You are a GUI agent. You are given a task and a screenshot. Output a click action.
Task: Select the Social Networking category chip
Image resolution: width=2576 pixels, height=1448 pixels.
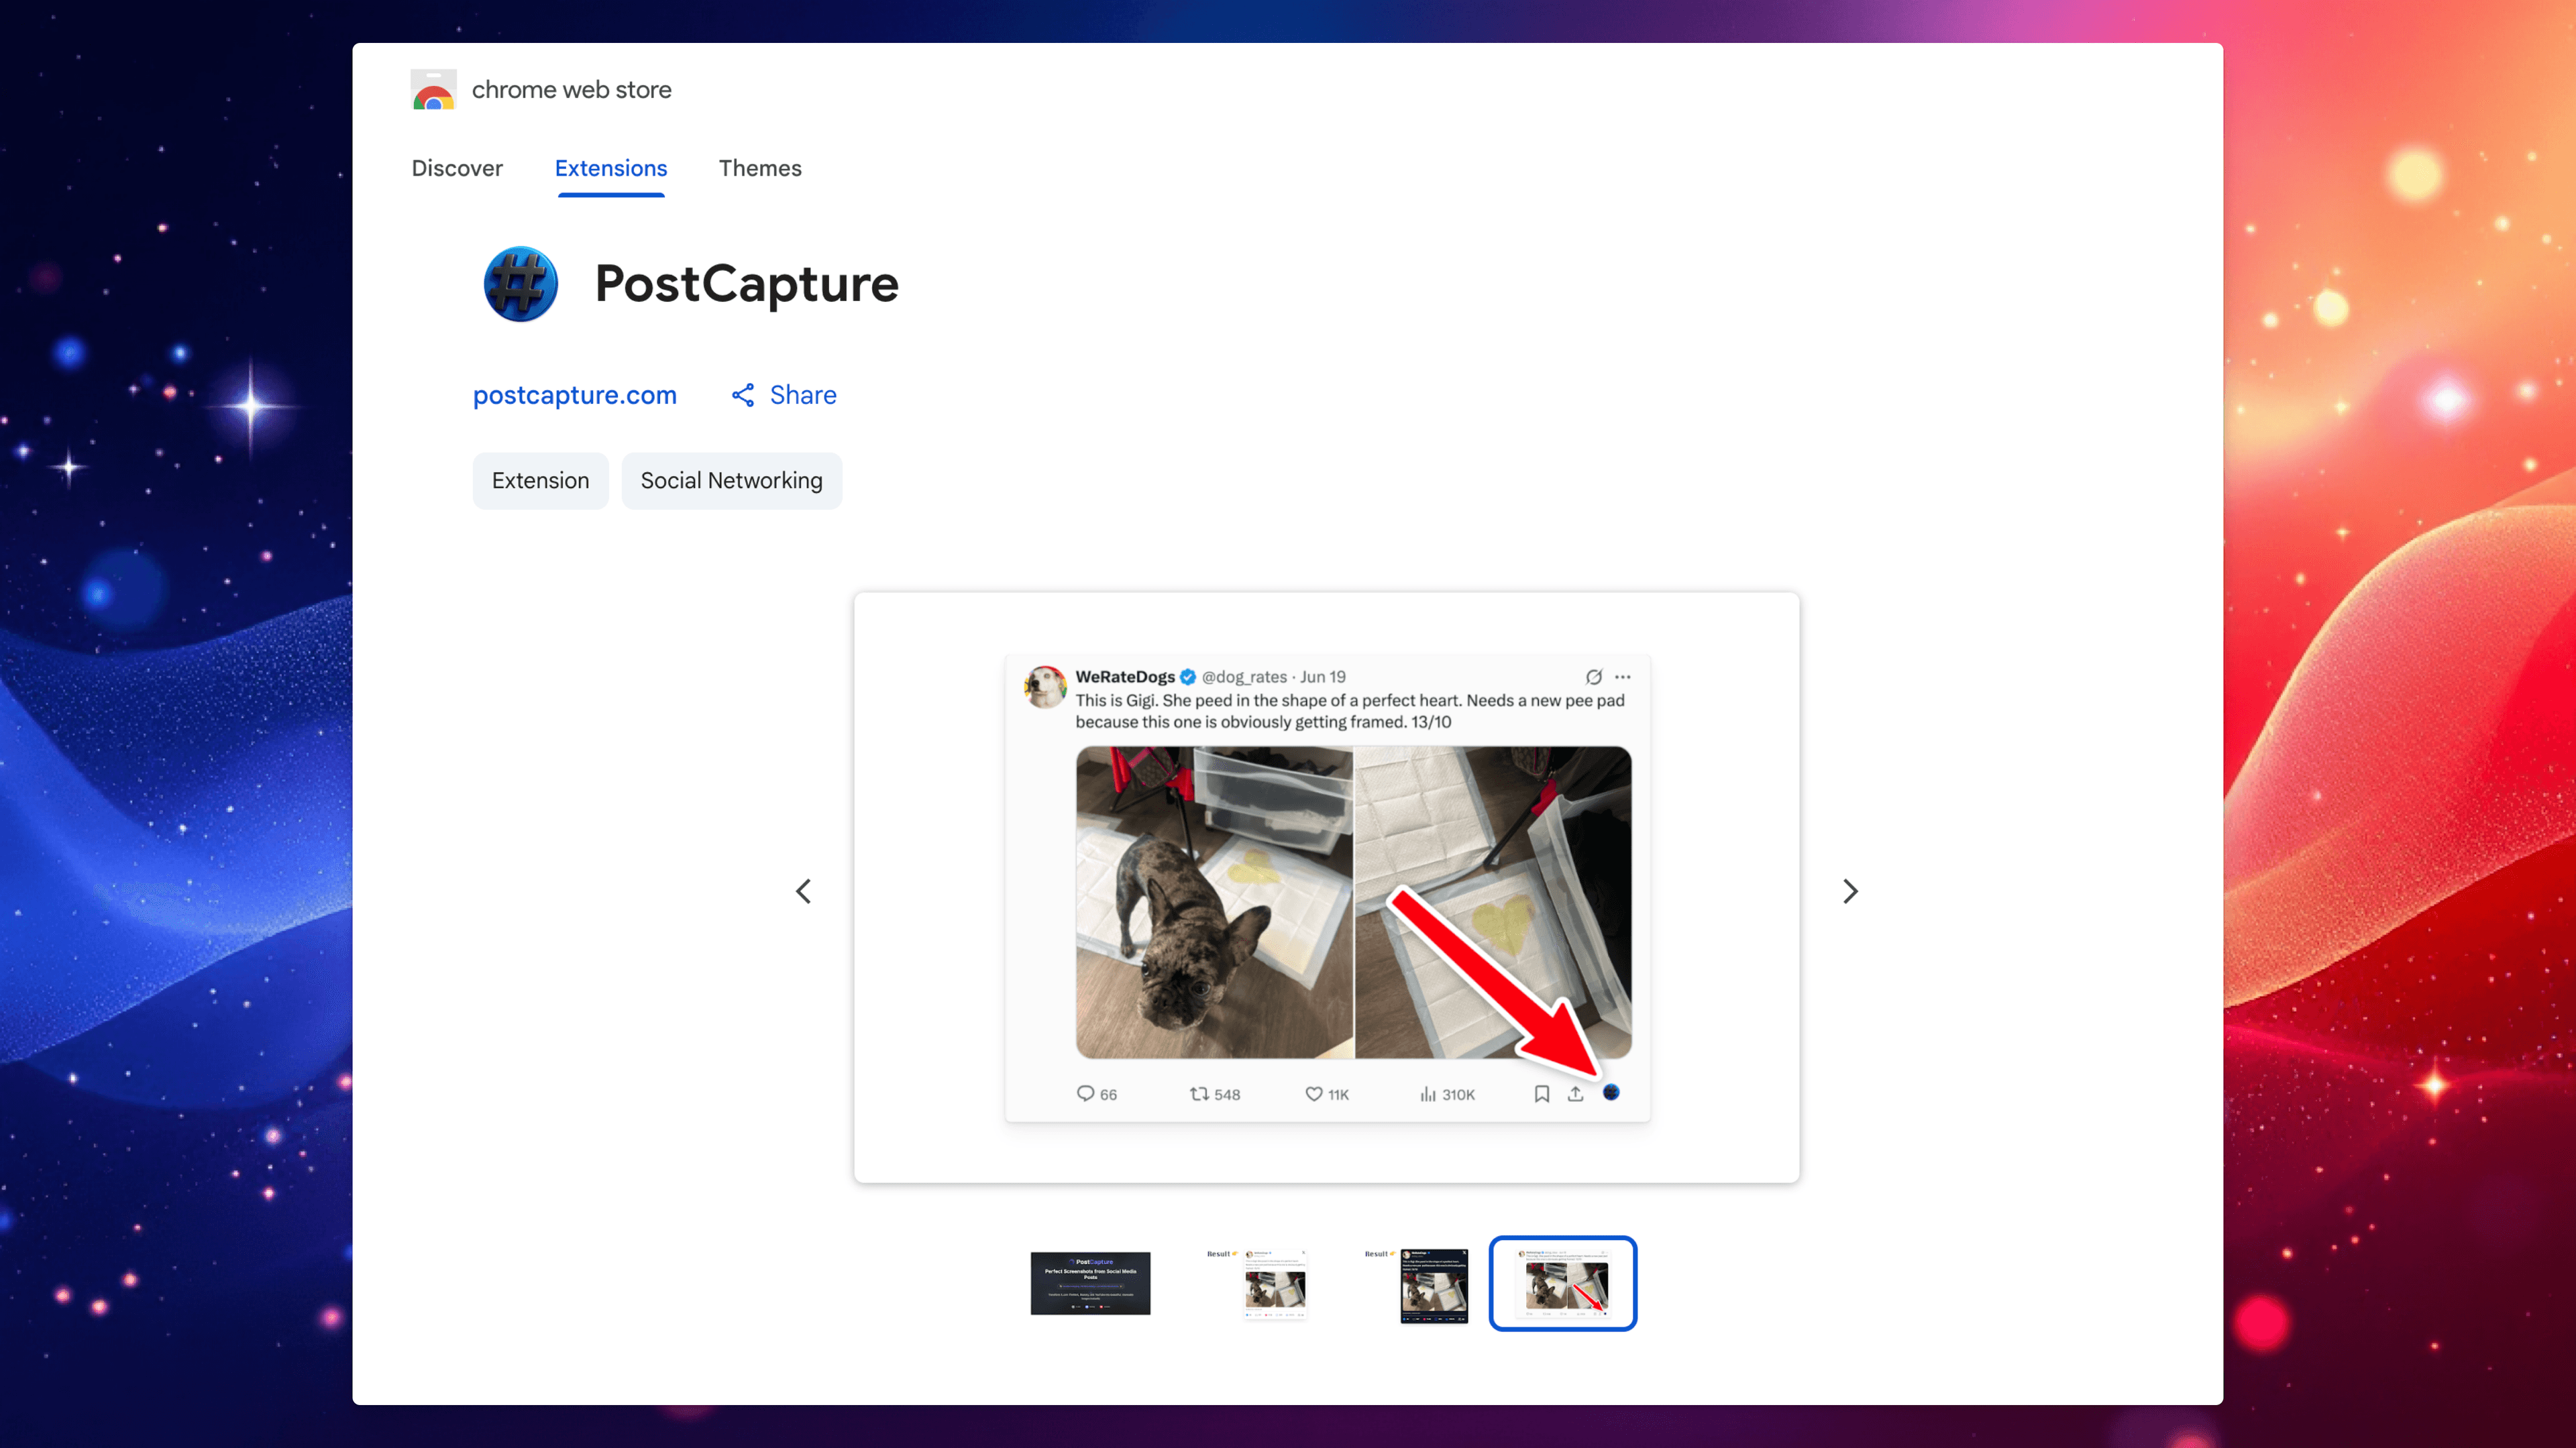point(732,481)
